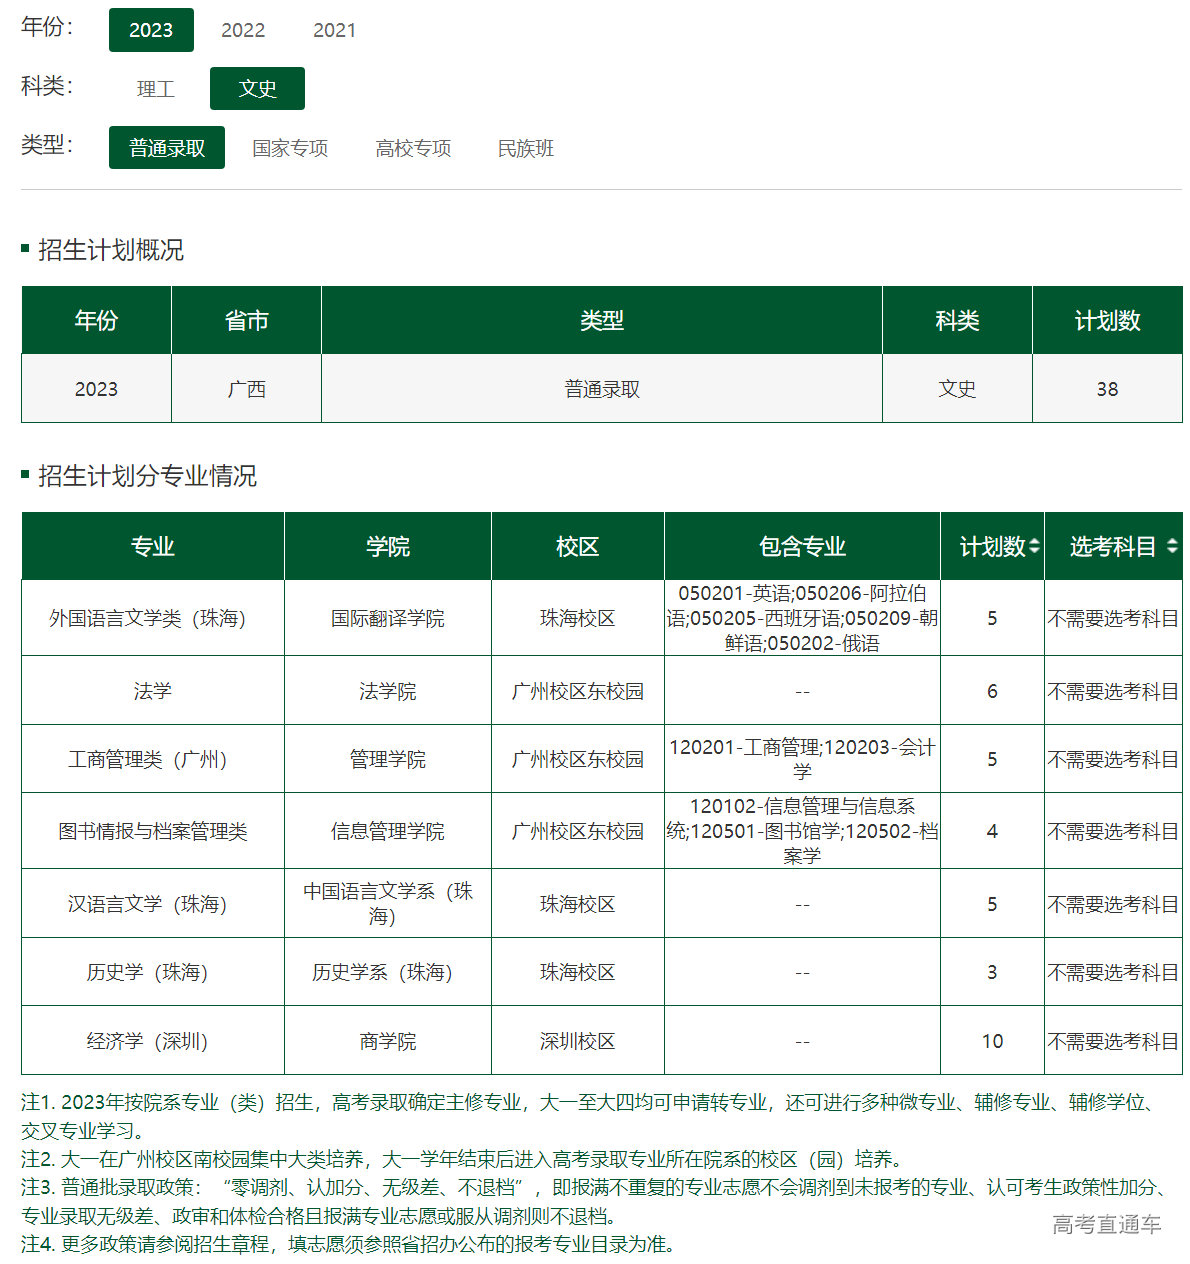This screenshot has height=1264, width=1190.
Task: Select the 普通录取 tab
Action: point(166,147)
